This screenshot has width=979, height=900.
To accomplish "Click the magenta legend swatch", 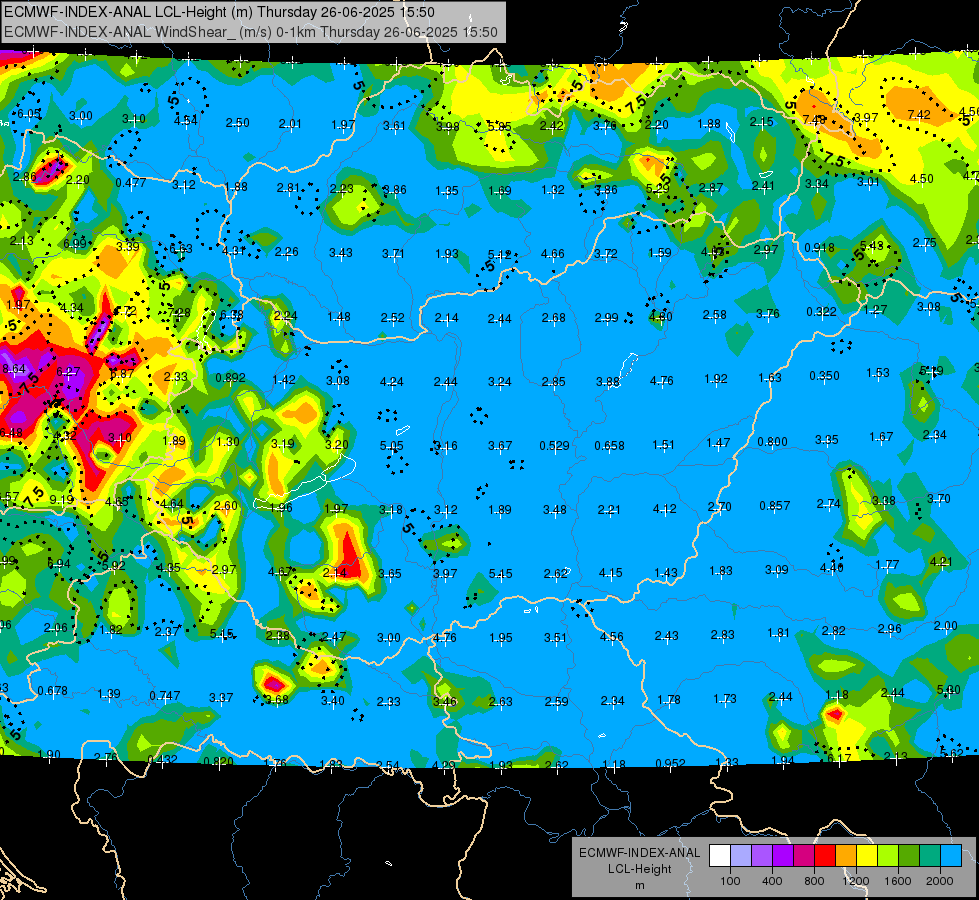I will (804, 855).
